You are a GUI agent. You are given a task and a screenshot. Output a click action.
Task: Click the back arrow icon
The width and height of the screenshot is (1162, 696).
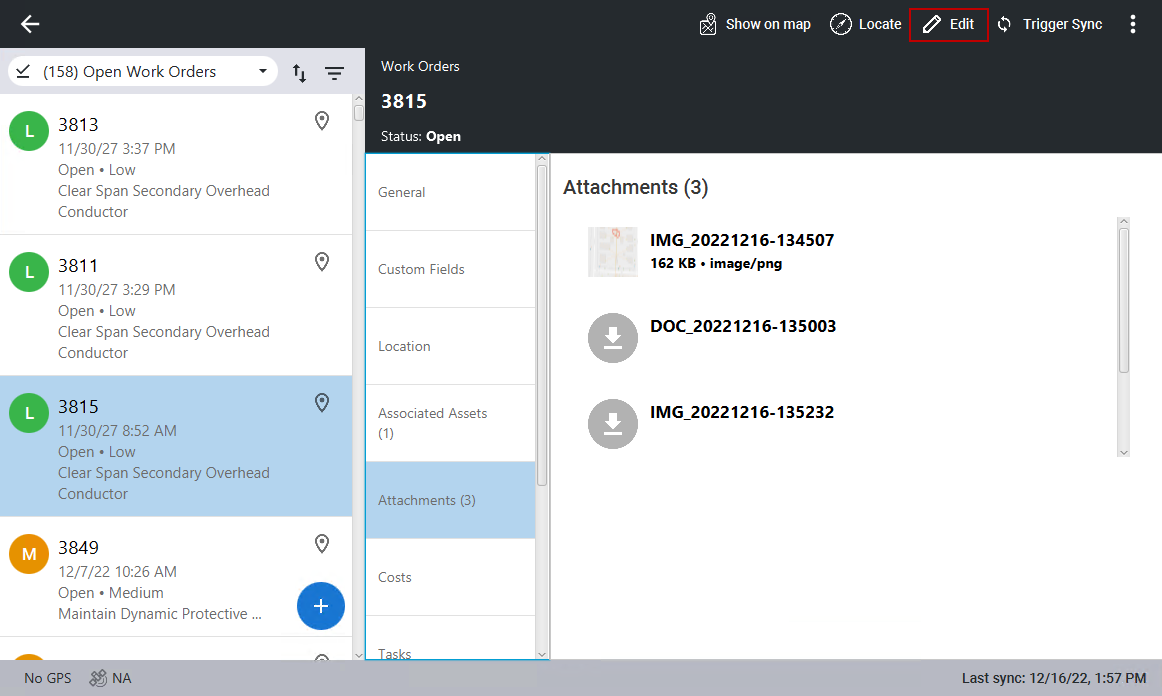30,24
